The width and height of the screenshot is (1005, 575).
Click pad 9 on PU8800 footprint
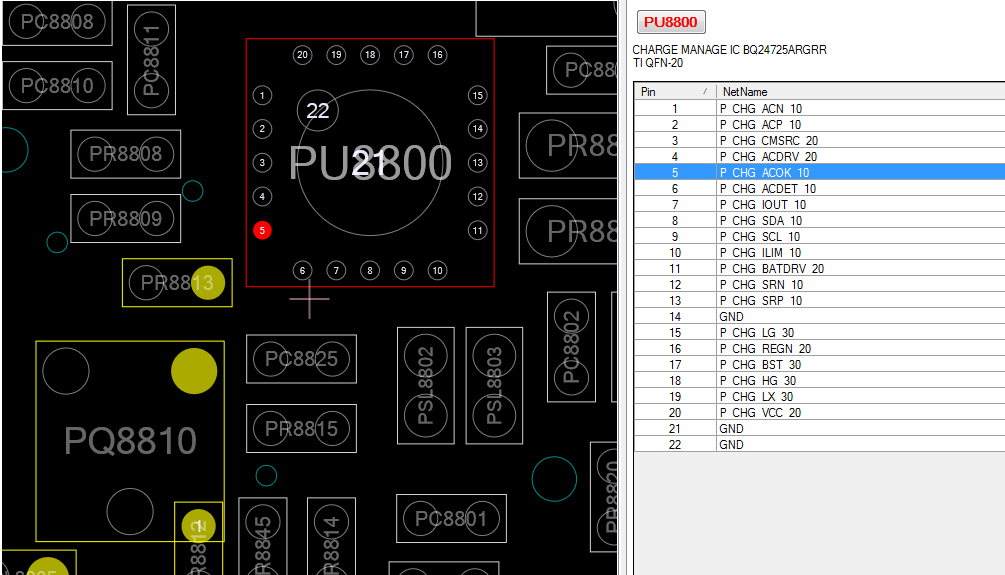(403, 271)
